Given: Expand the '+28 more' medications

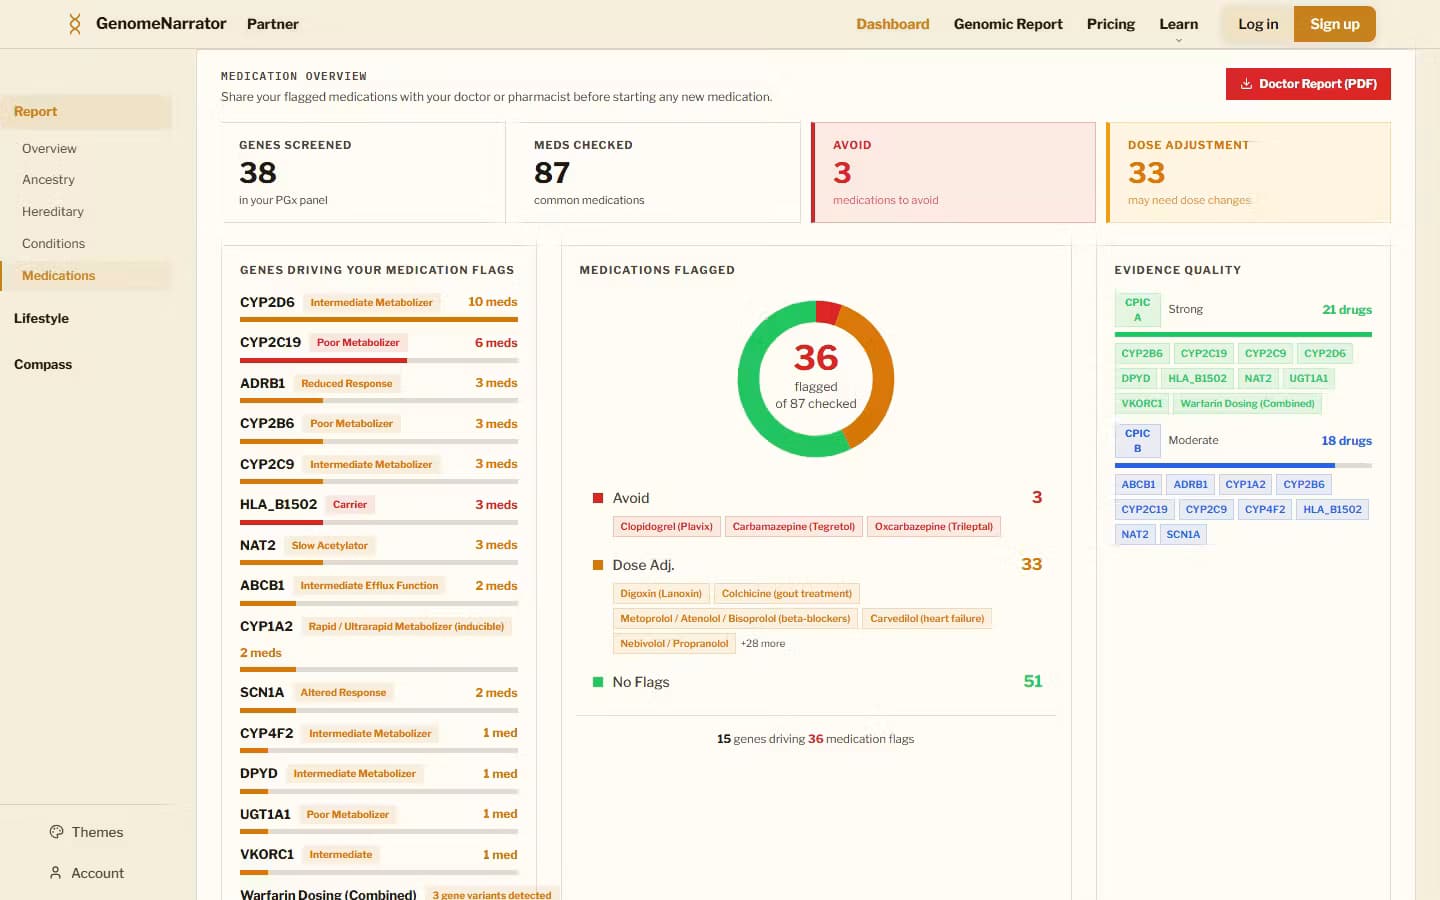Looking at the screenshot, I should tap(763, 644).
